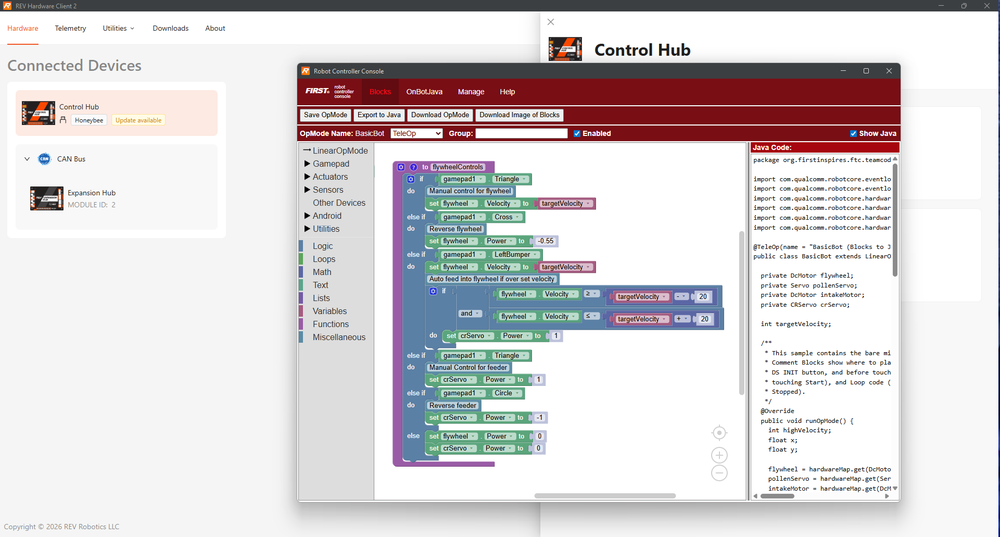Click the Update available badge

(138, 120)
